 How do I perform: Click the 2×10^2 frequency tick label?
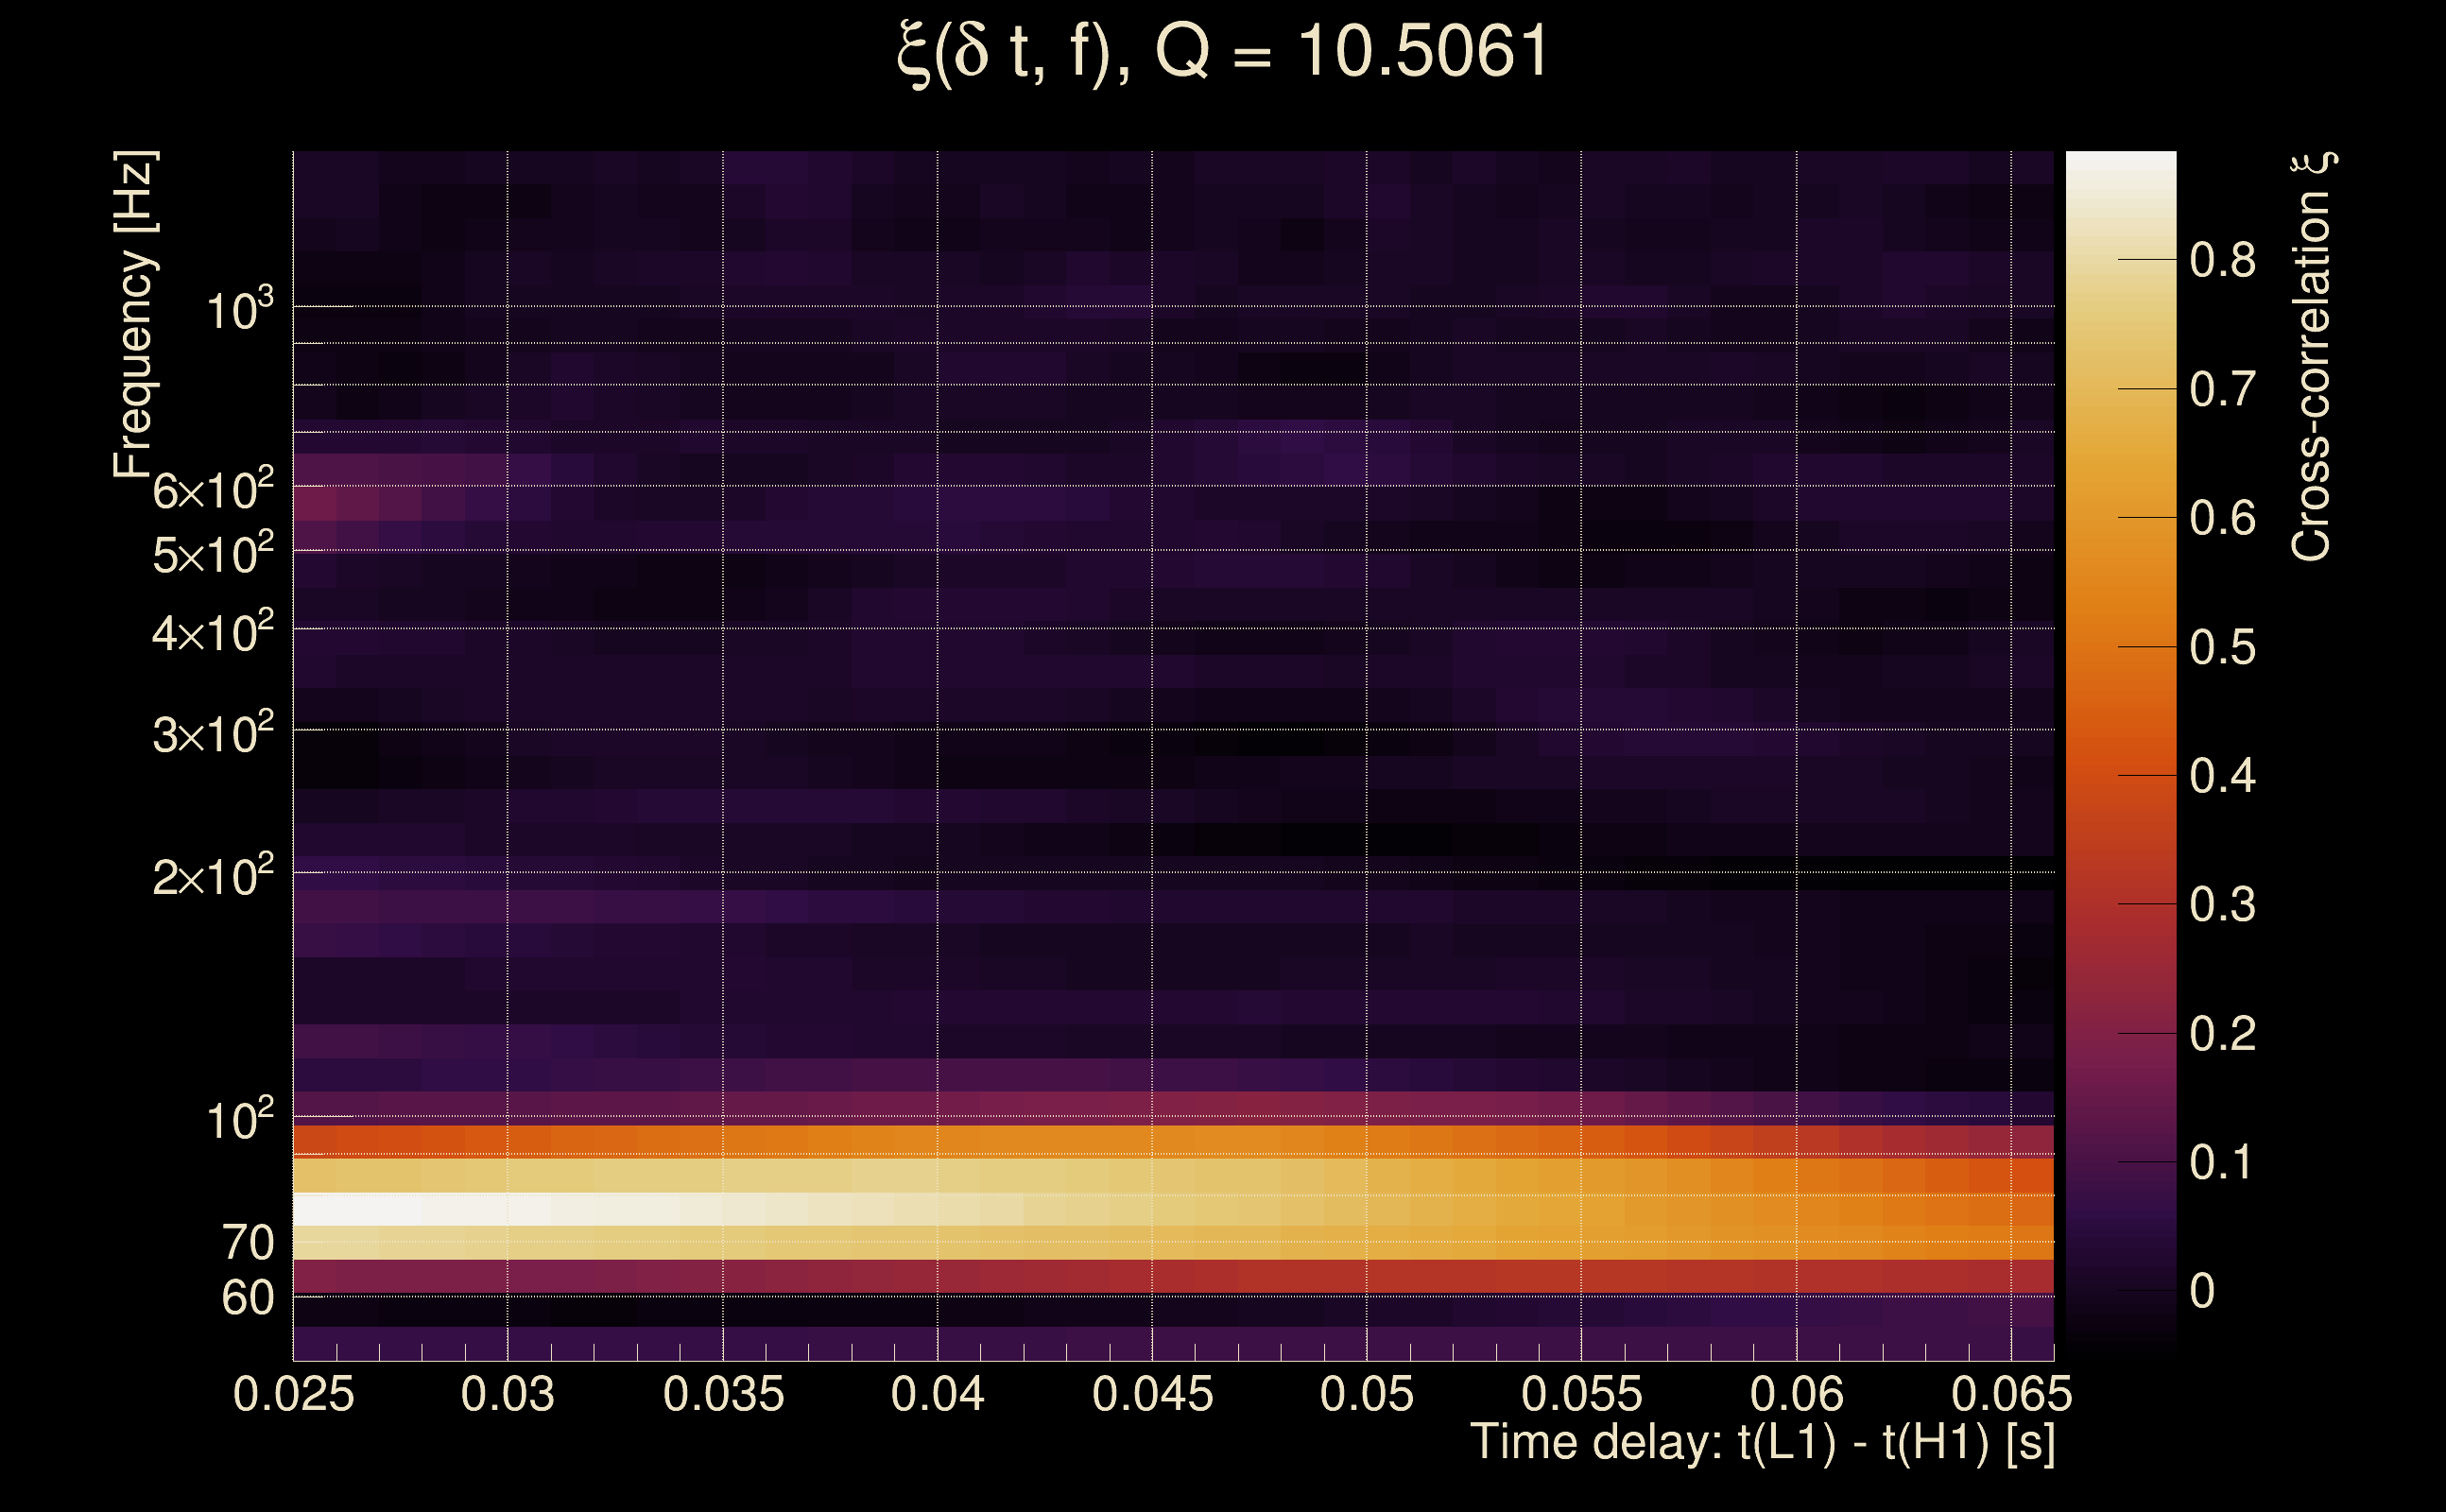pyautogui.click(x=212, y=876)
